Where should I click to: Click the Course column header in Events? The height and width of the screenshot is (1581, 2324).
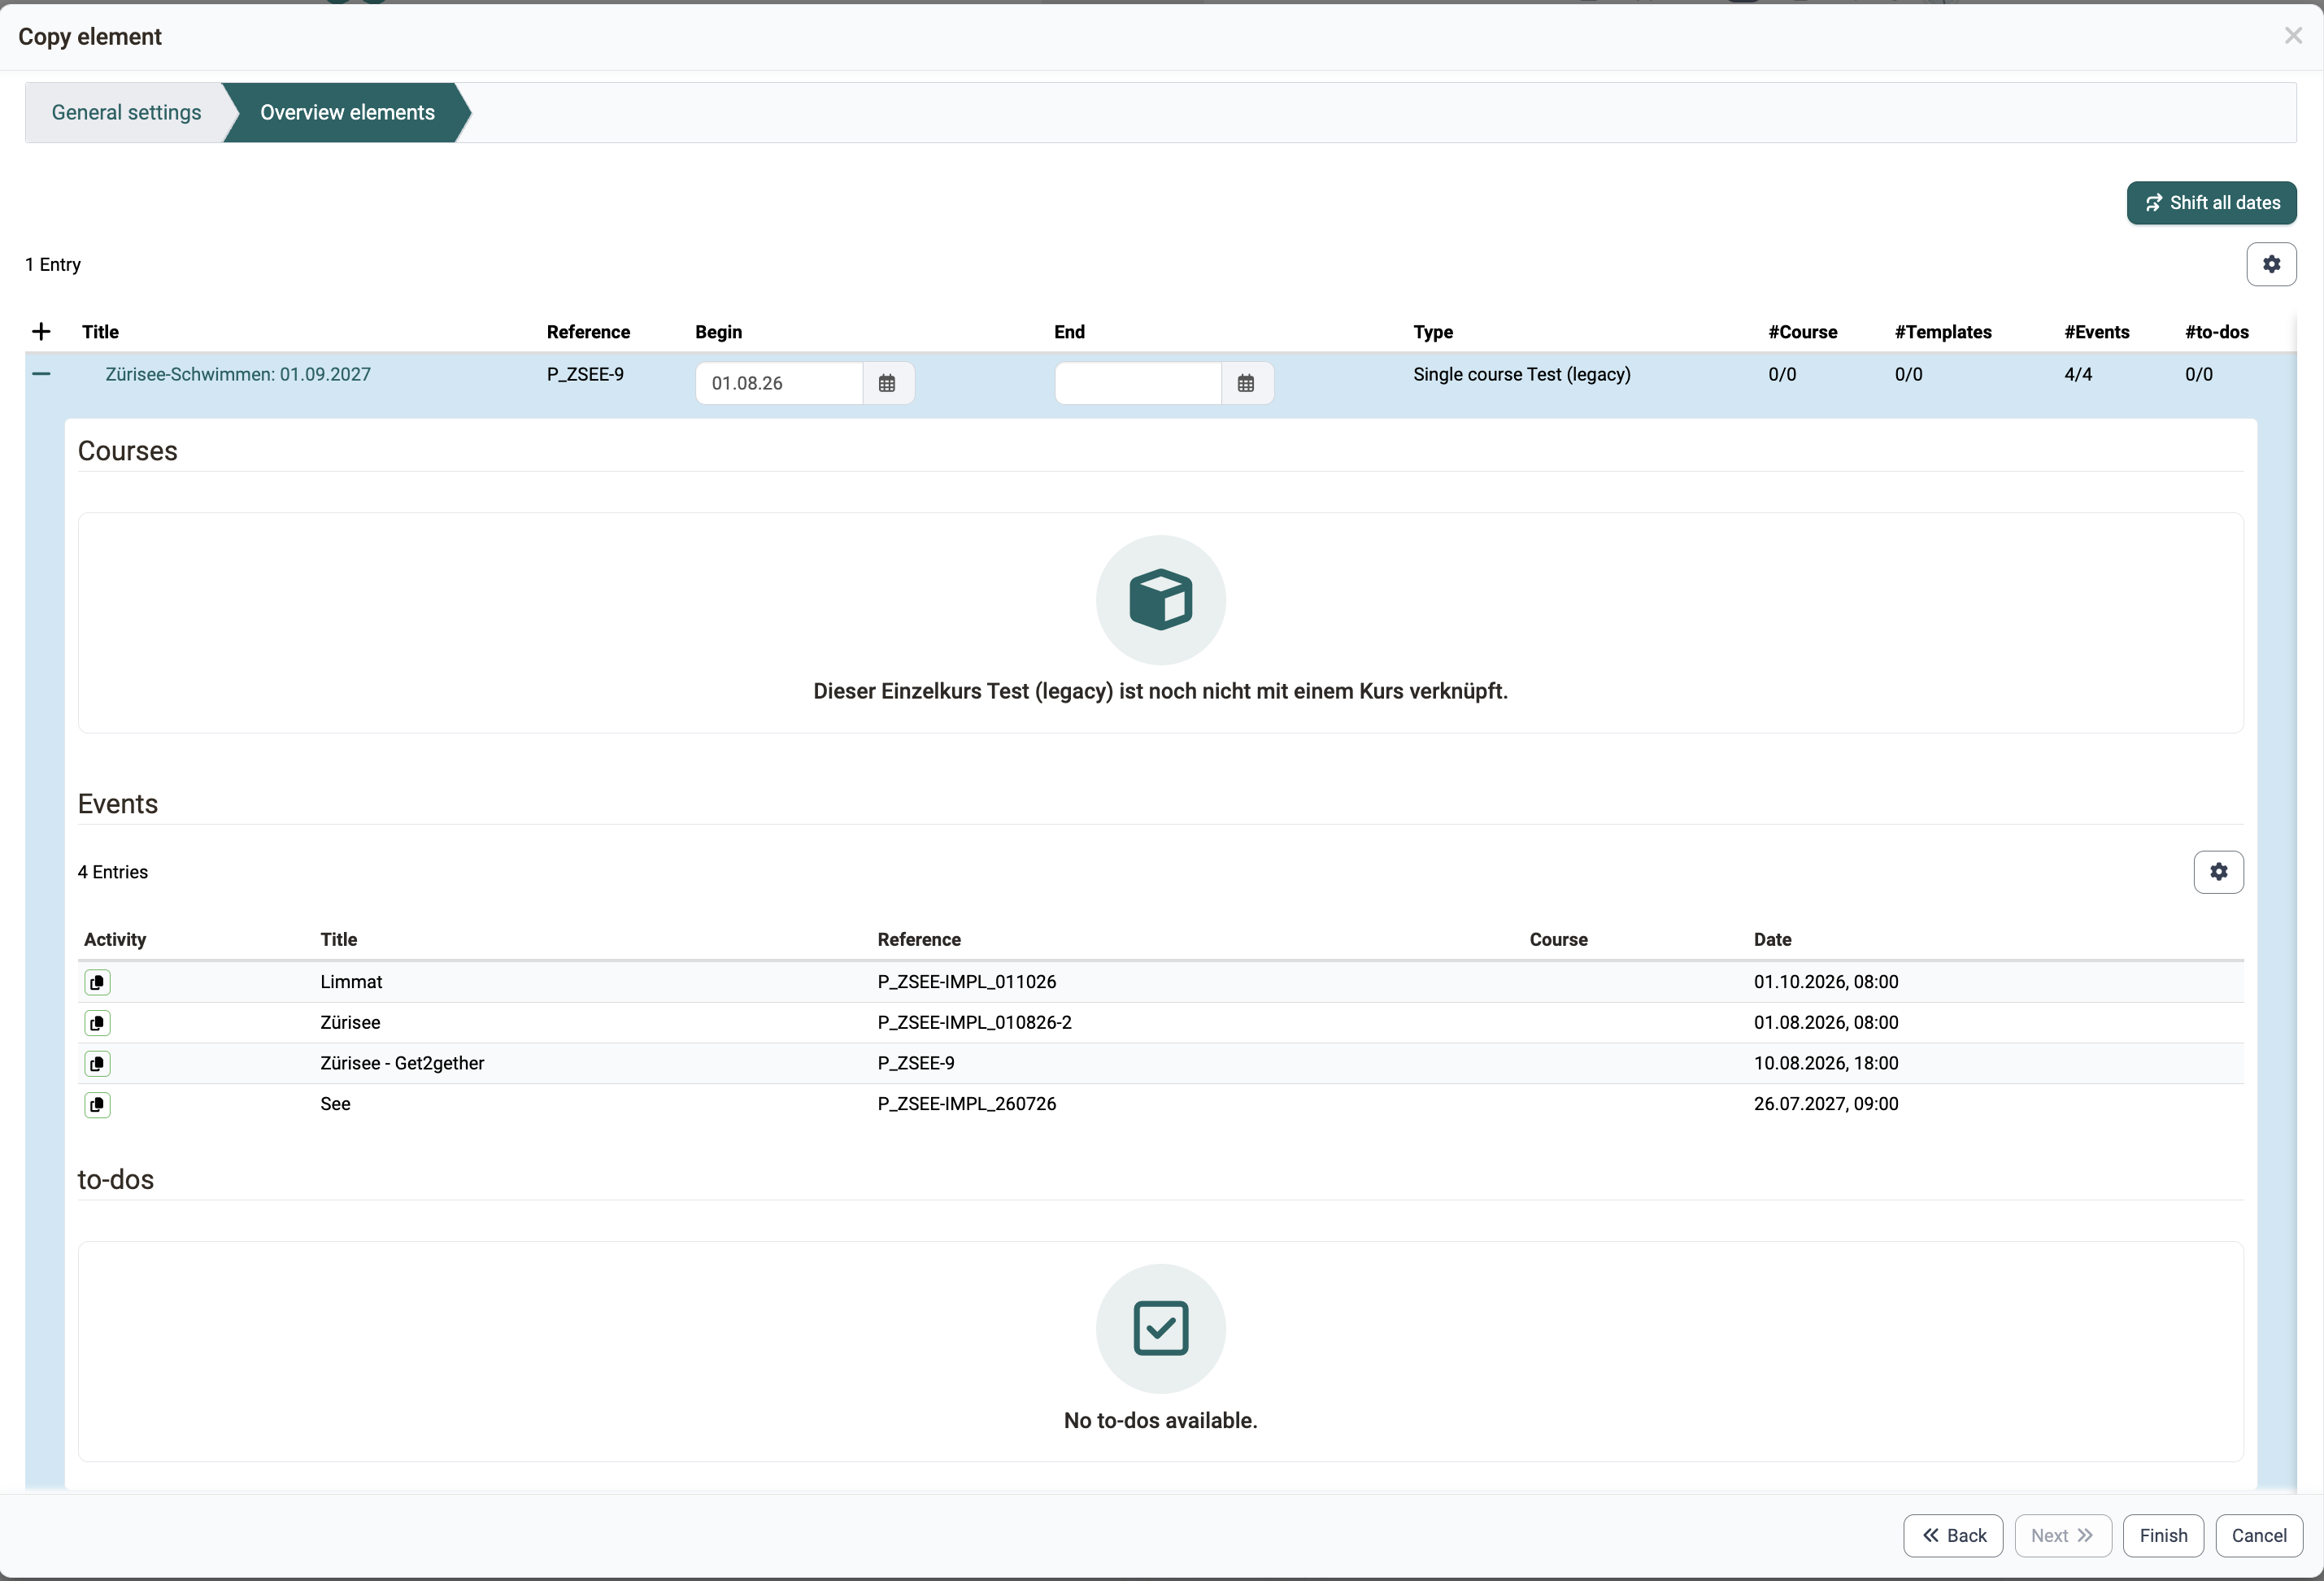click(1558, 939)
